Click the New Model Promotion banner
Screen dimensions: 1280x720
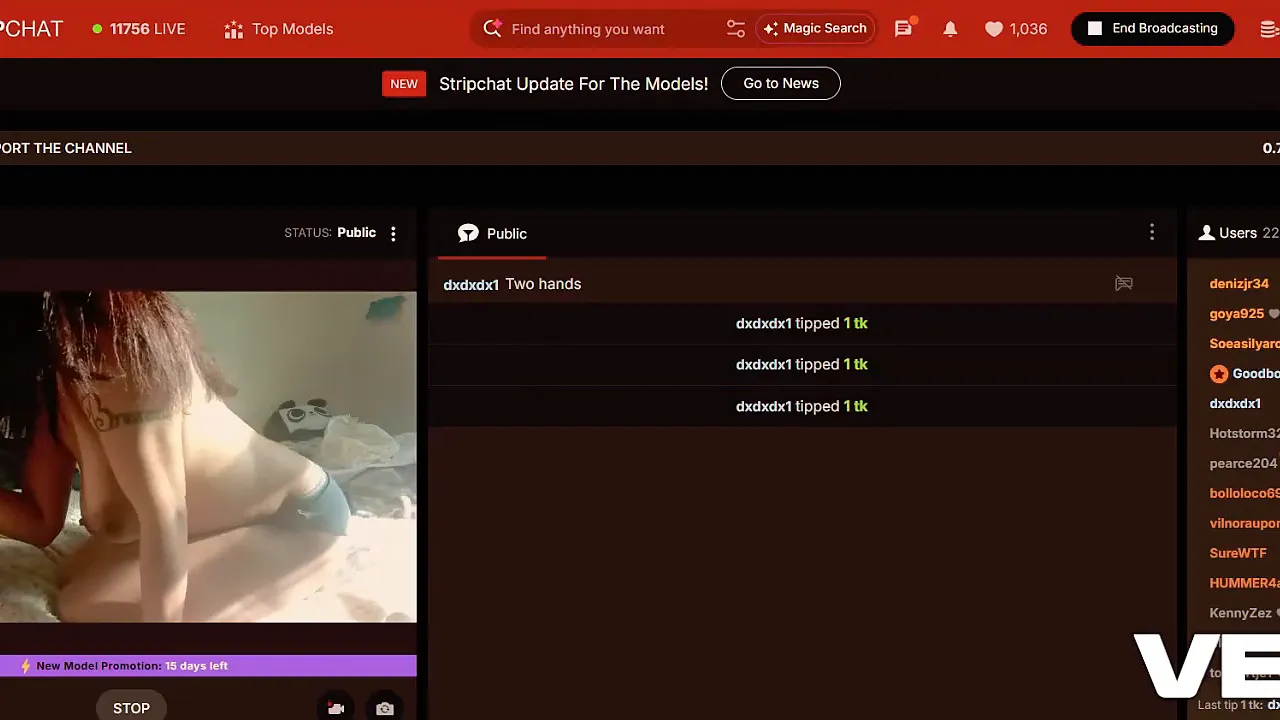pos(208,666)
